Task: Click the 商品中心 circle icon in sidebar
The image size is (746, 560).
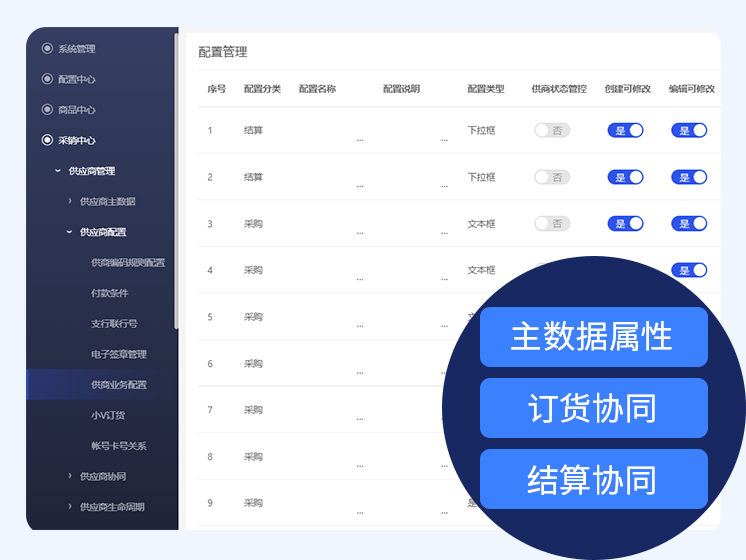Action: coord(47,110)
